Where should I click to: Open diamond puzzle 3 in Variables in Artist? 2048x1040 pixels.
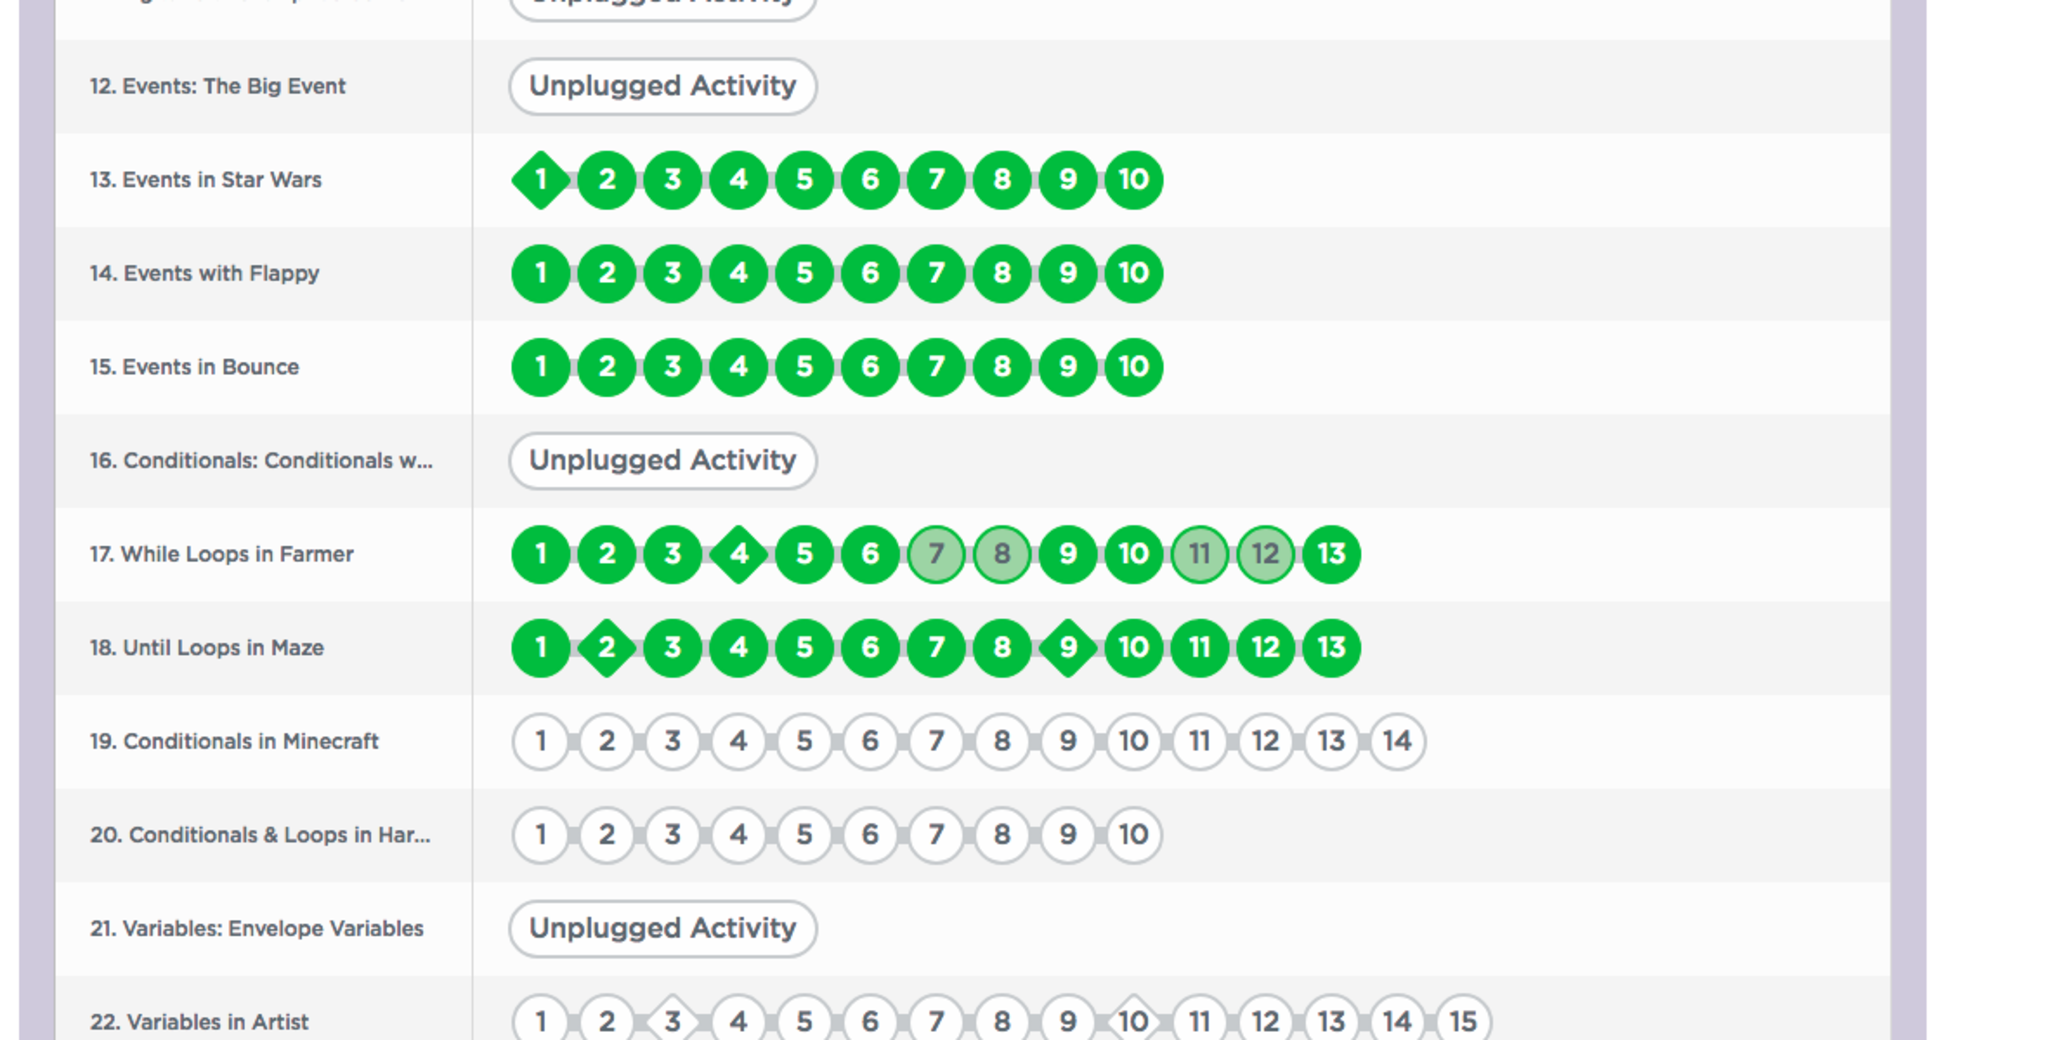673,1021
